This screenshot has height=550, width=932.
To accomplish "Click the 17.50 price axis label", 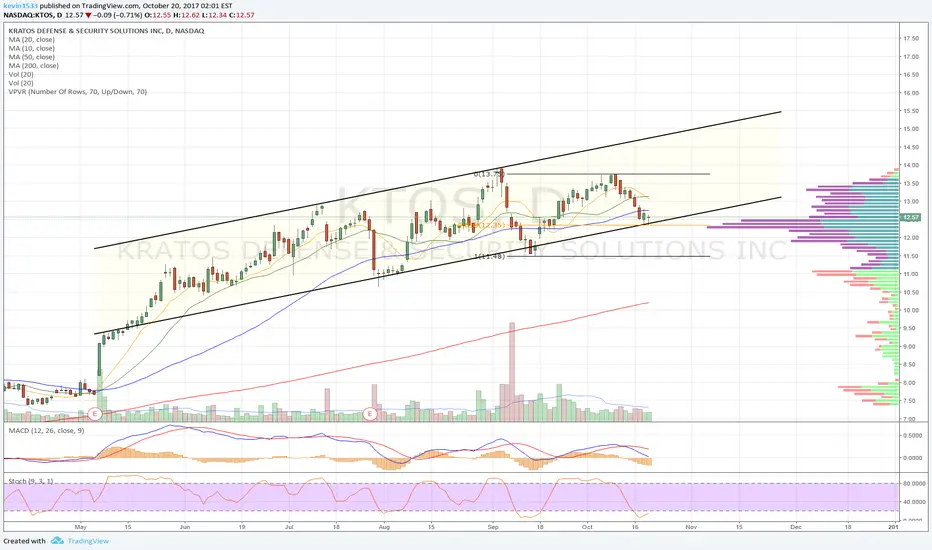I will (911, 38).
